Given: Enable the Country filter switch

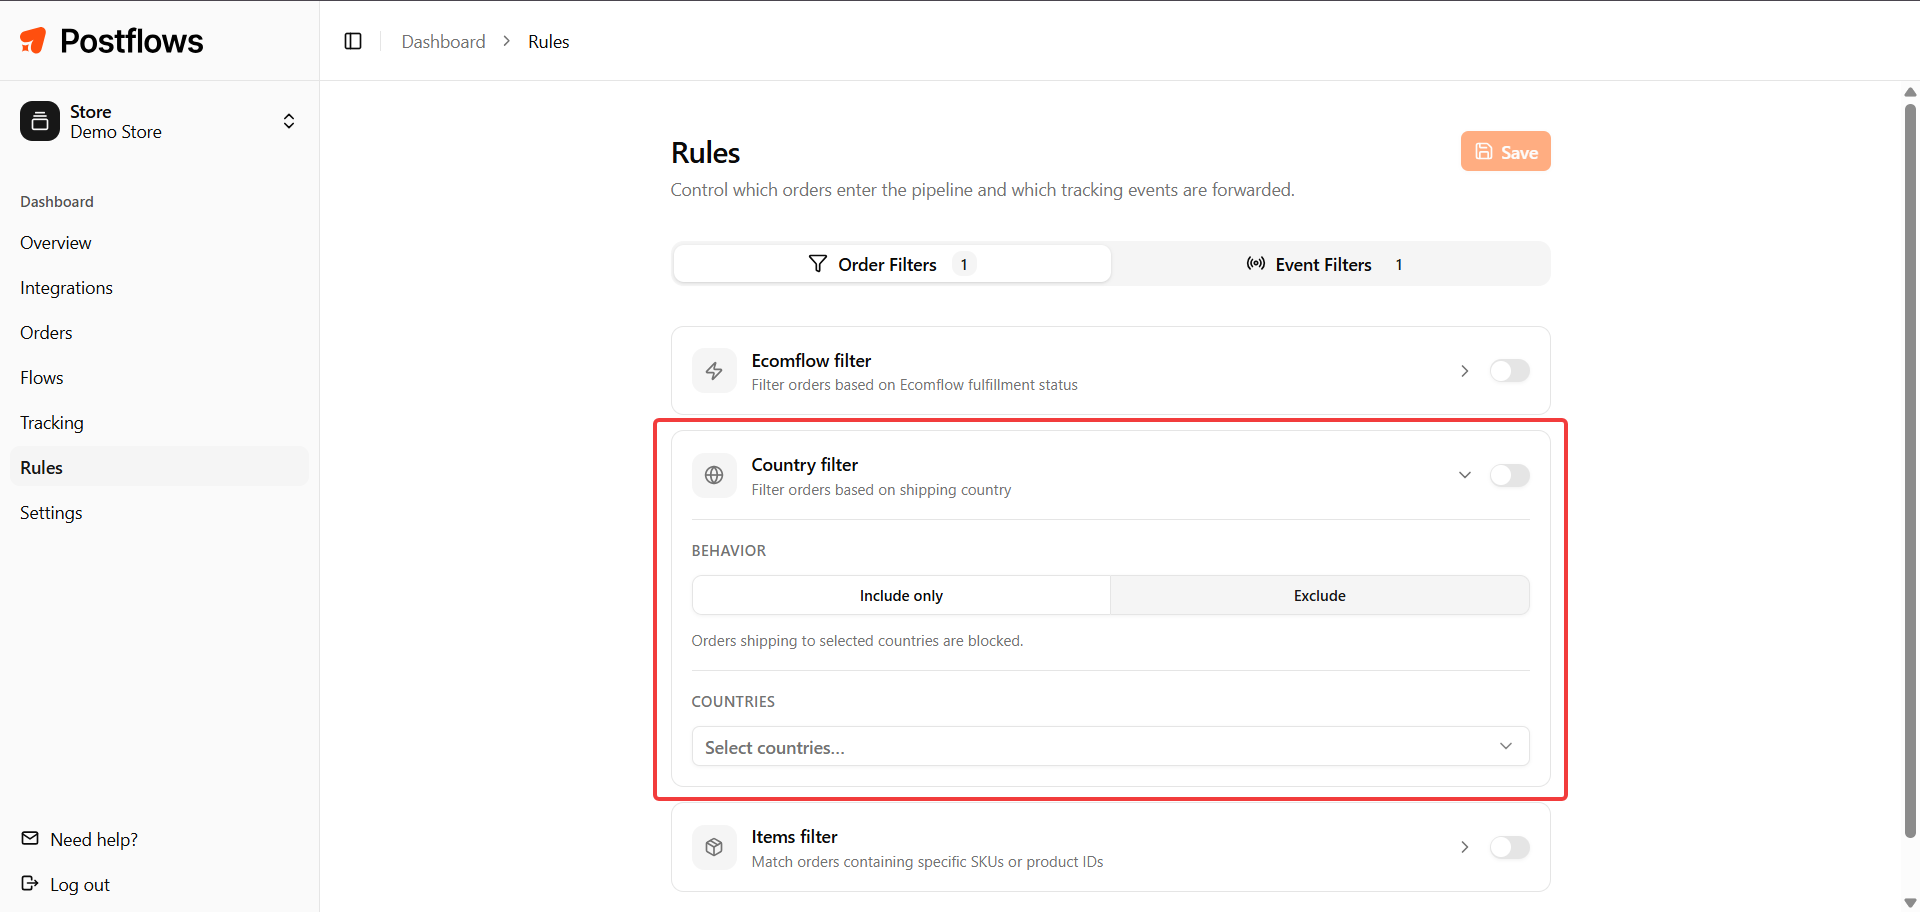Looking at the screenshot, I should coord(1509,475).
